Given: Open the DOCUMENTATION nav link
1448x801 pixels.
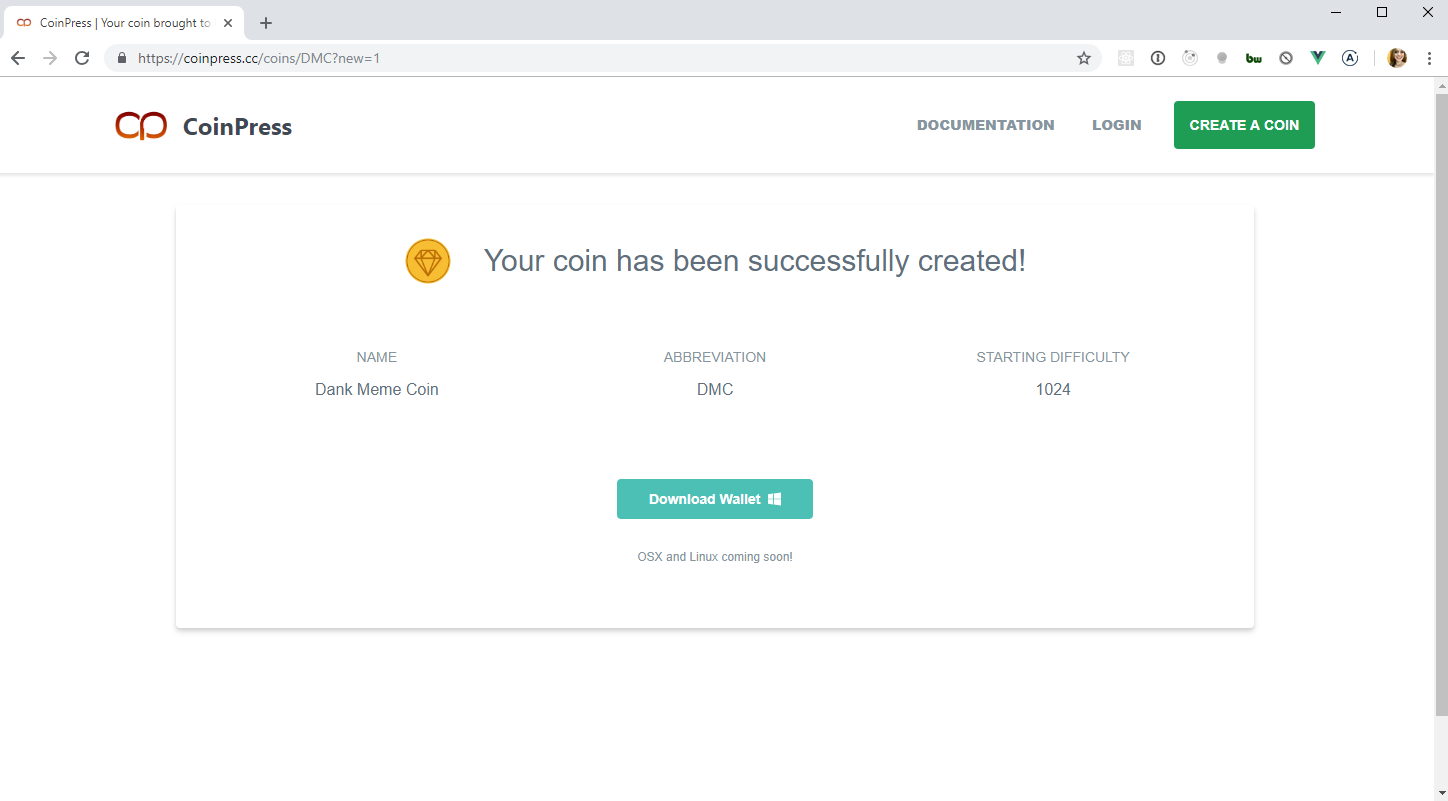Looking at the screenshot, I should [985, 125].
